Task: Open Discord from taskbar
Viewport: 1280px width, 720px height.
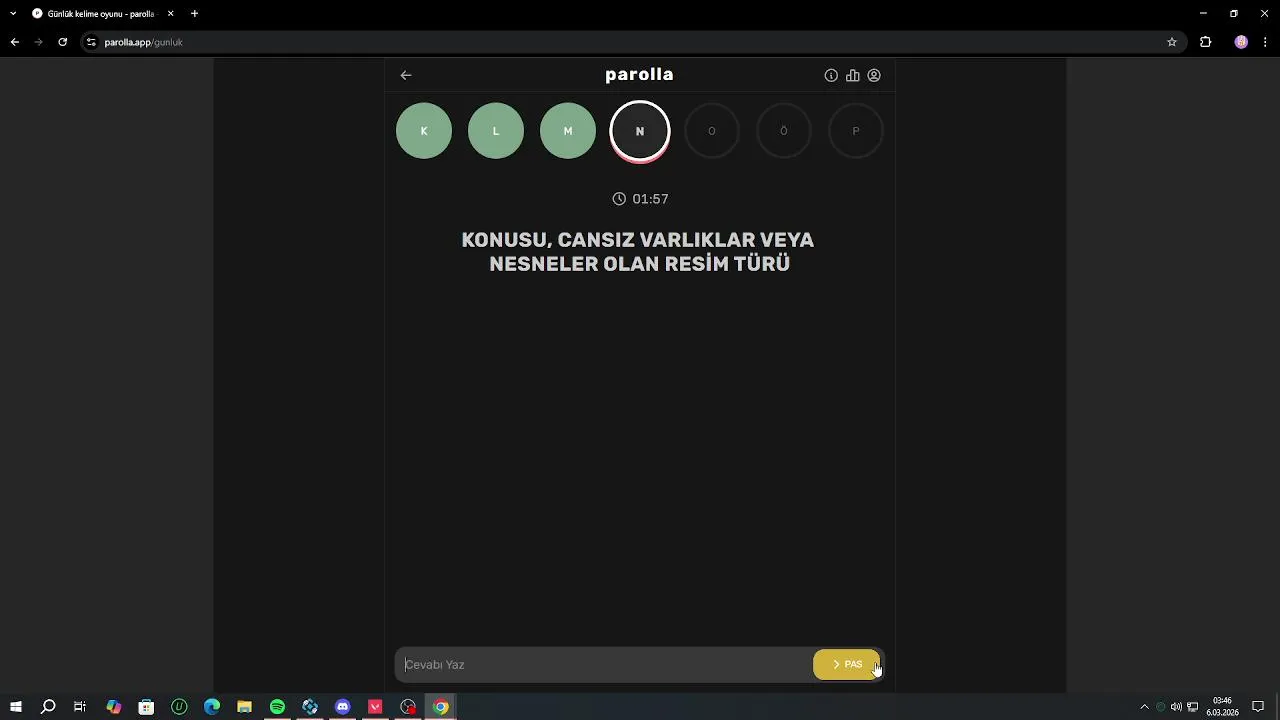Action: (343, 707)
